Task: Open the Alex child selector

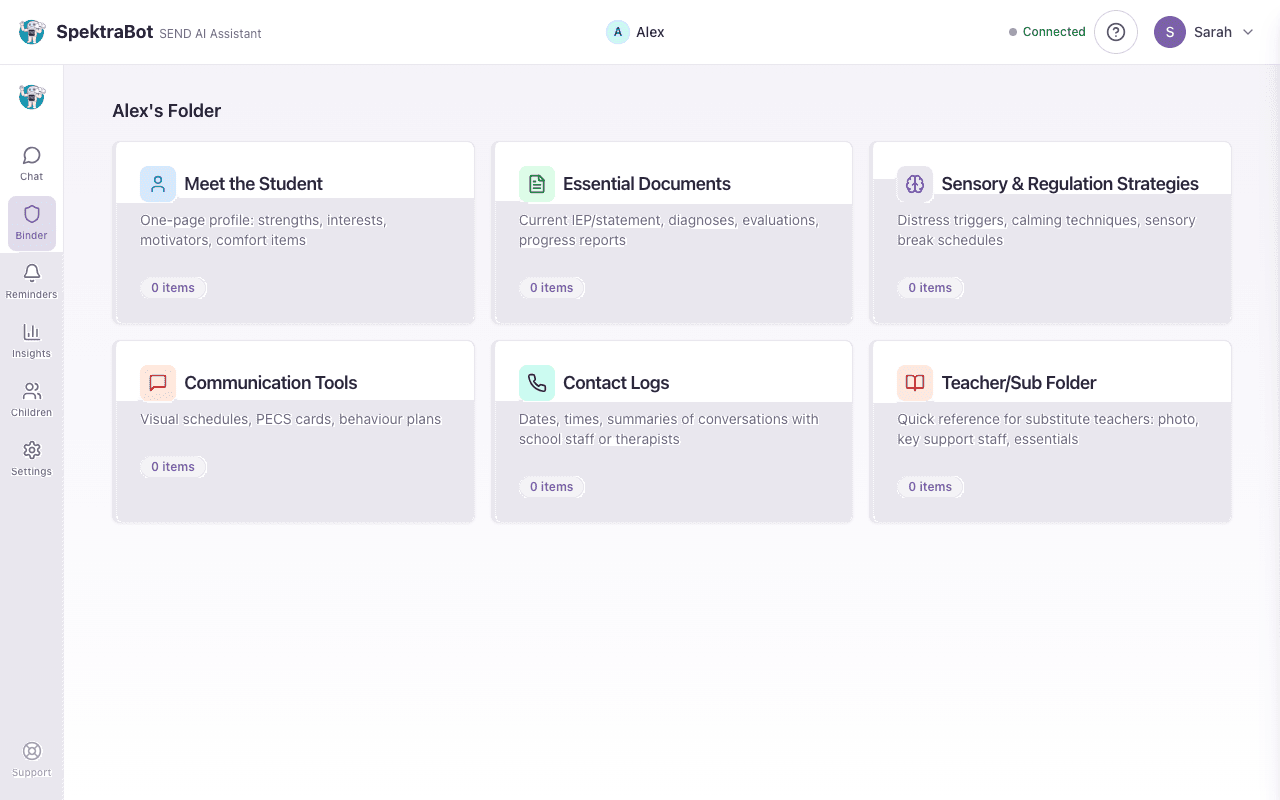Action: [636, 32]
